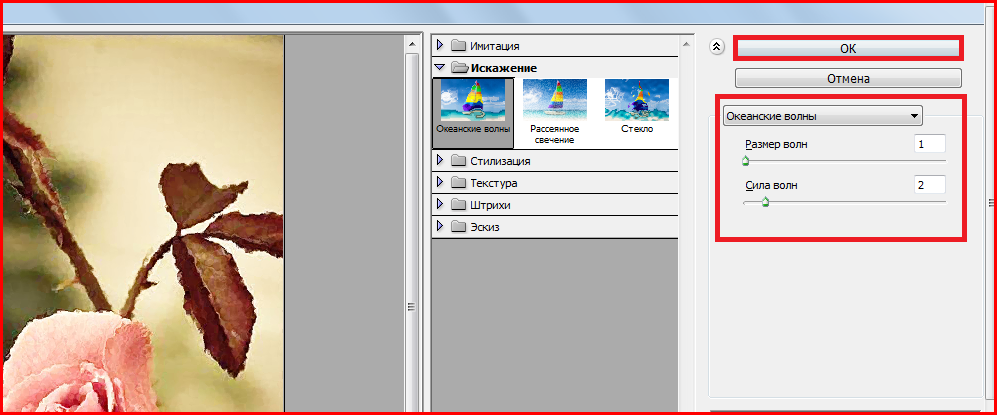Click the Размер волн value field
This screenshot has height=415, width=997.
coord(930,144)
